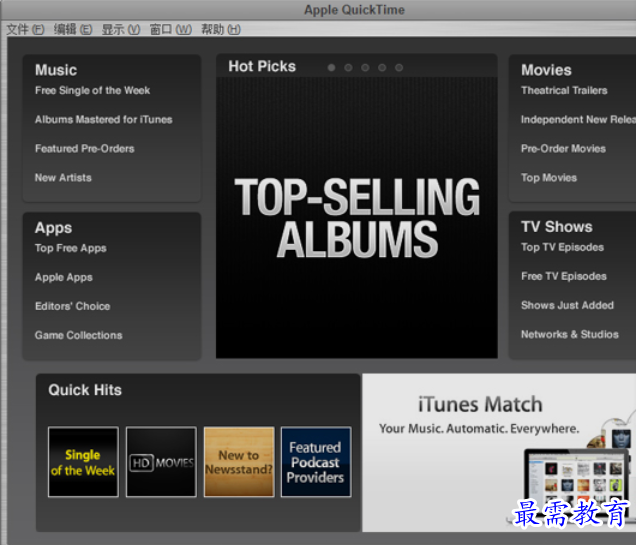Open Featured Pre-Orders in Music
Screen dimensions: 636x545
tap(84, 149)
